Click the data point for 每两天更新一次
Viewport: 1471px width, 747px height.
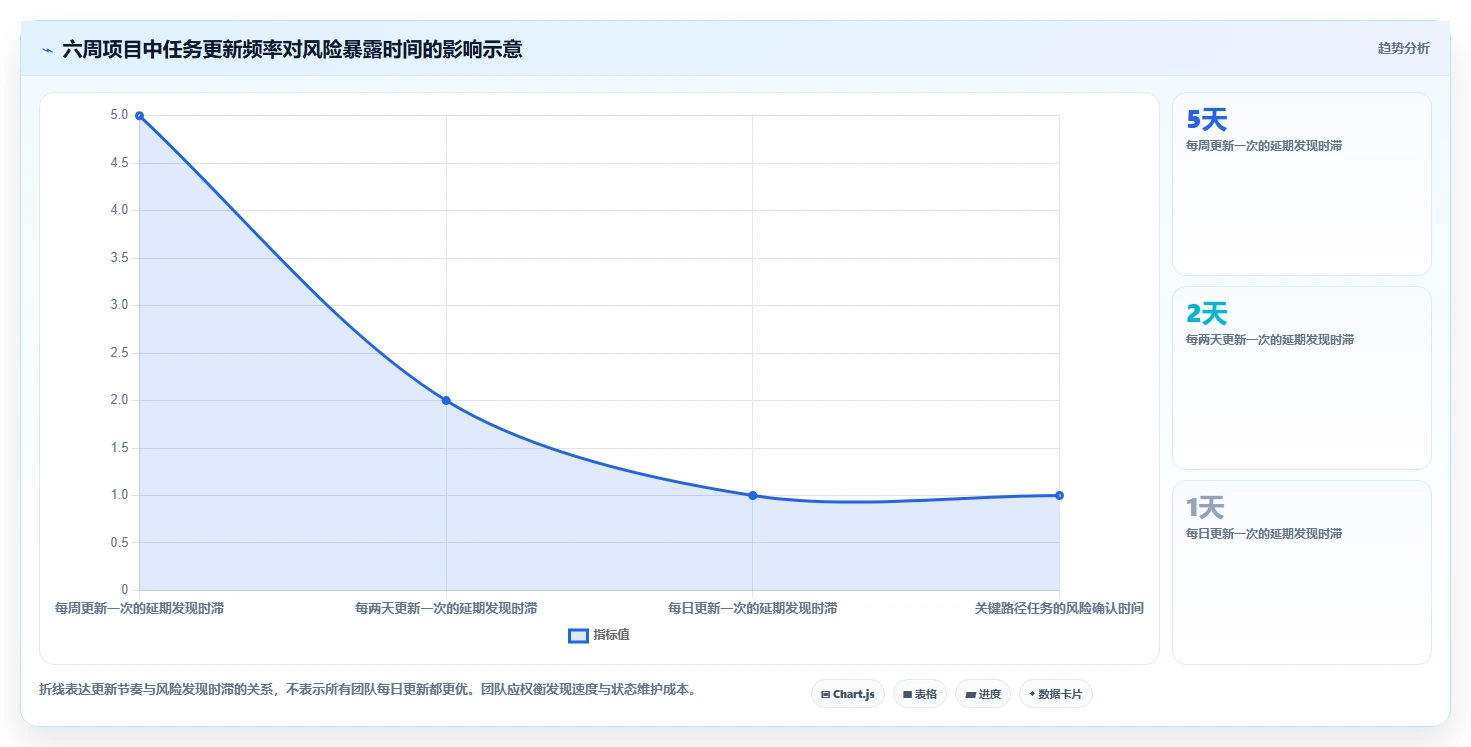(x=446, y=400)
